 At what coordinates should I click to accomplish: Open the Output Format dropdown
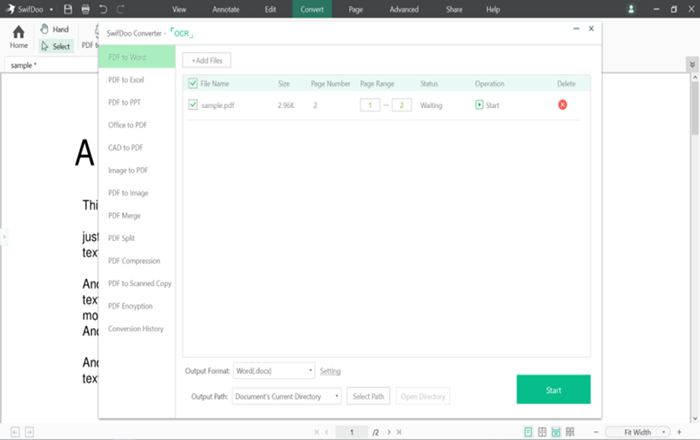point(274,370)
